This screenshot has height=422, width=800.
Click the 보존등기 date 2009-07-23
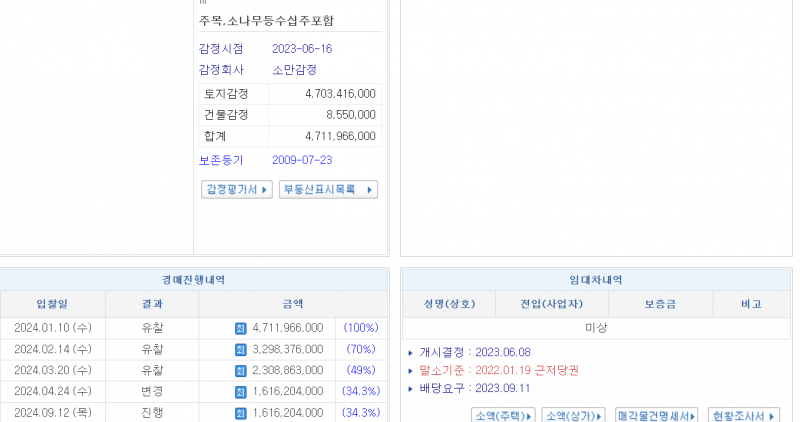pyautogui.click(x=301, y=160)
